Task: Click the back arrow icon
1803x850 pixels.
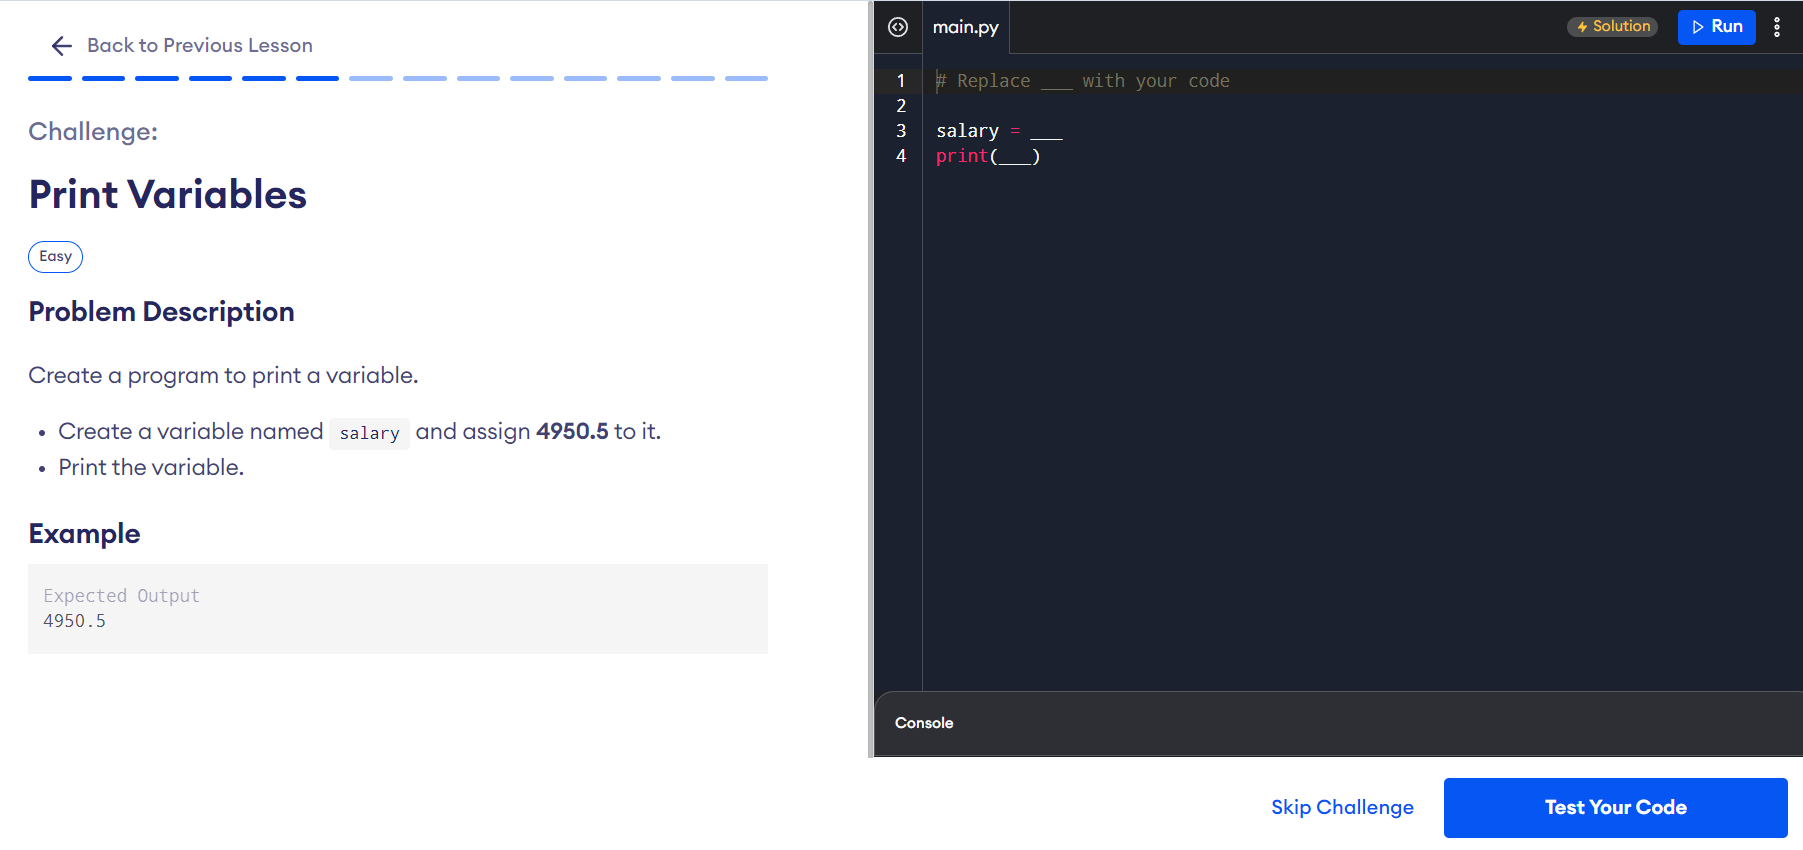Action: point(62,46)
